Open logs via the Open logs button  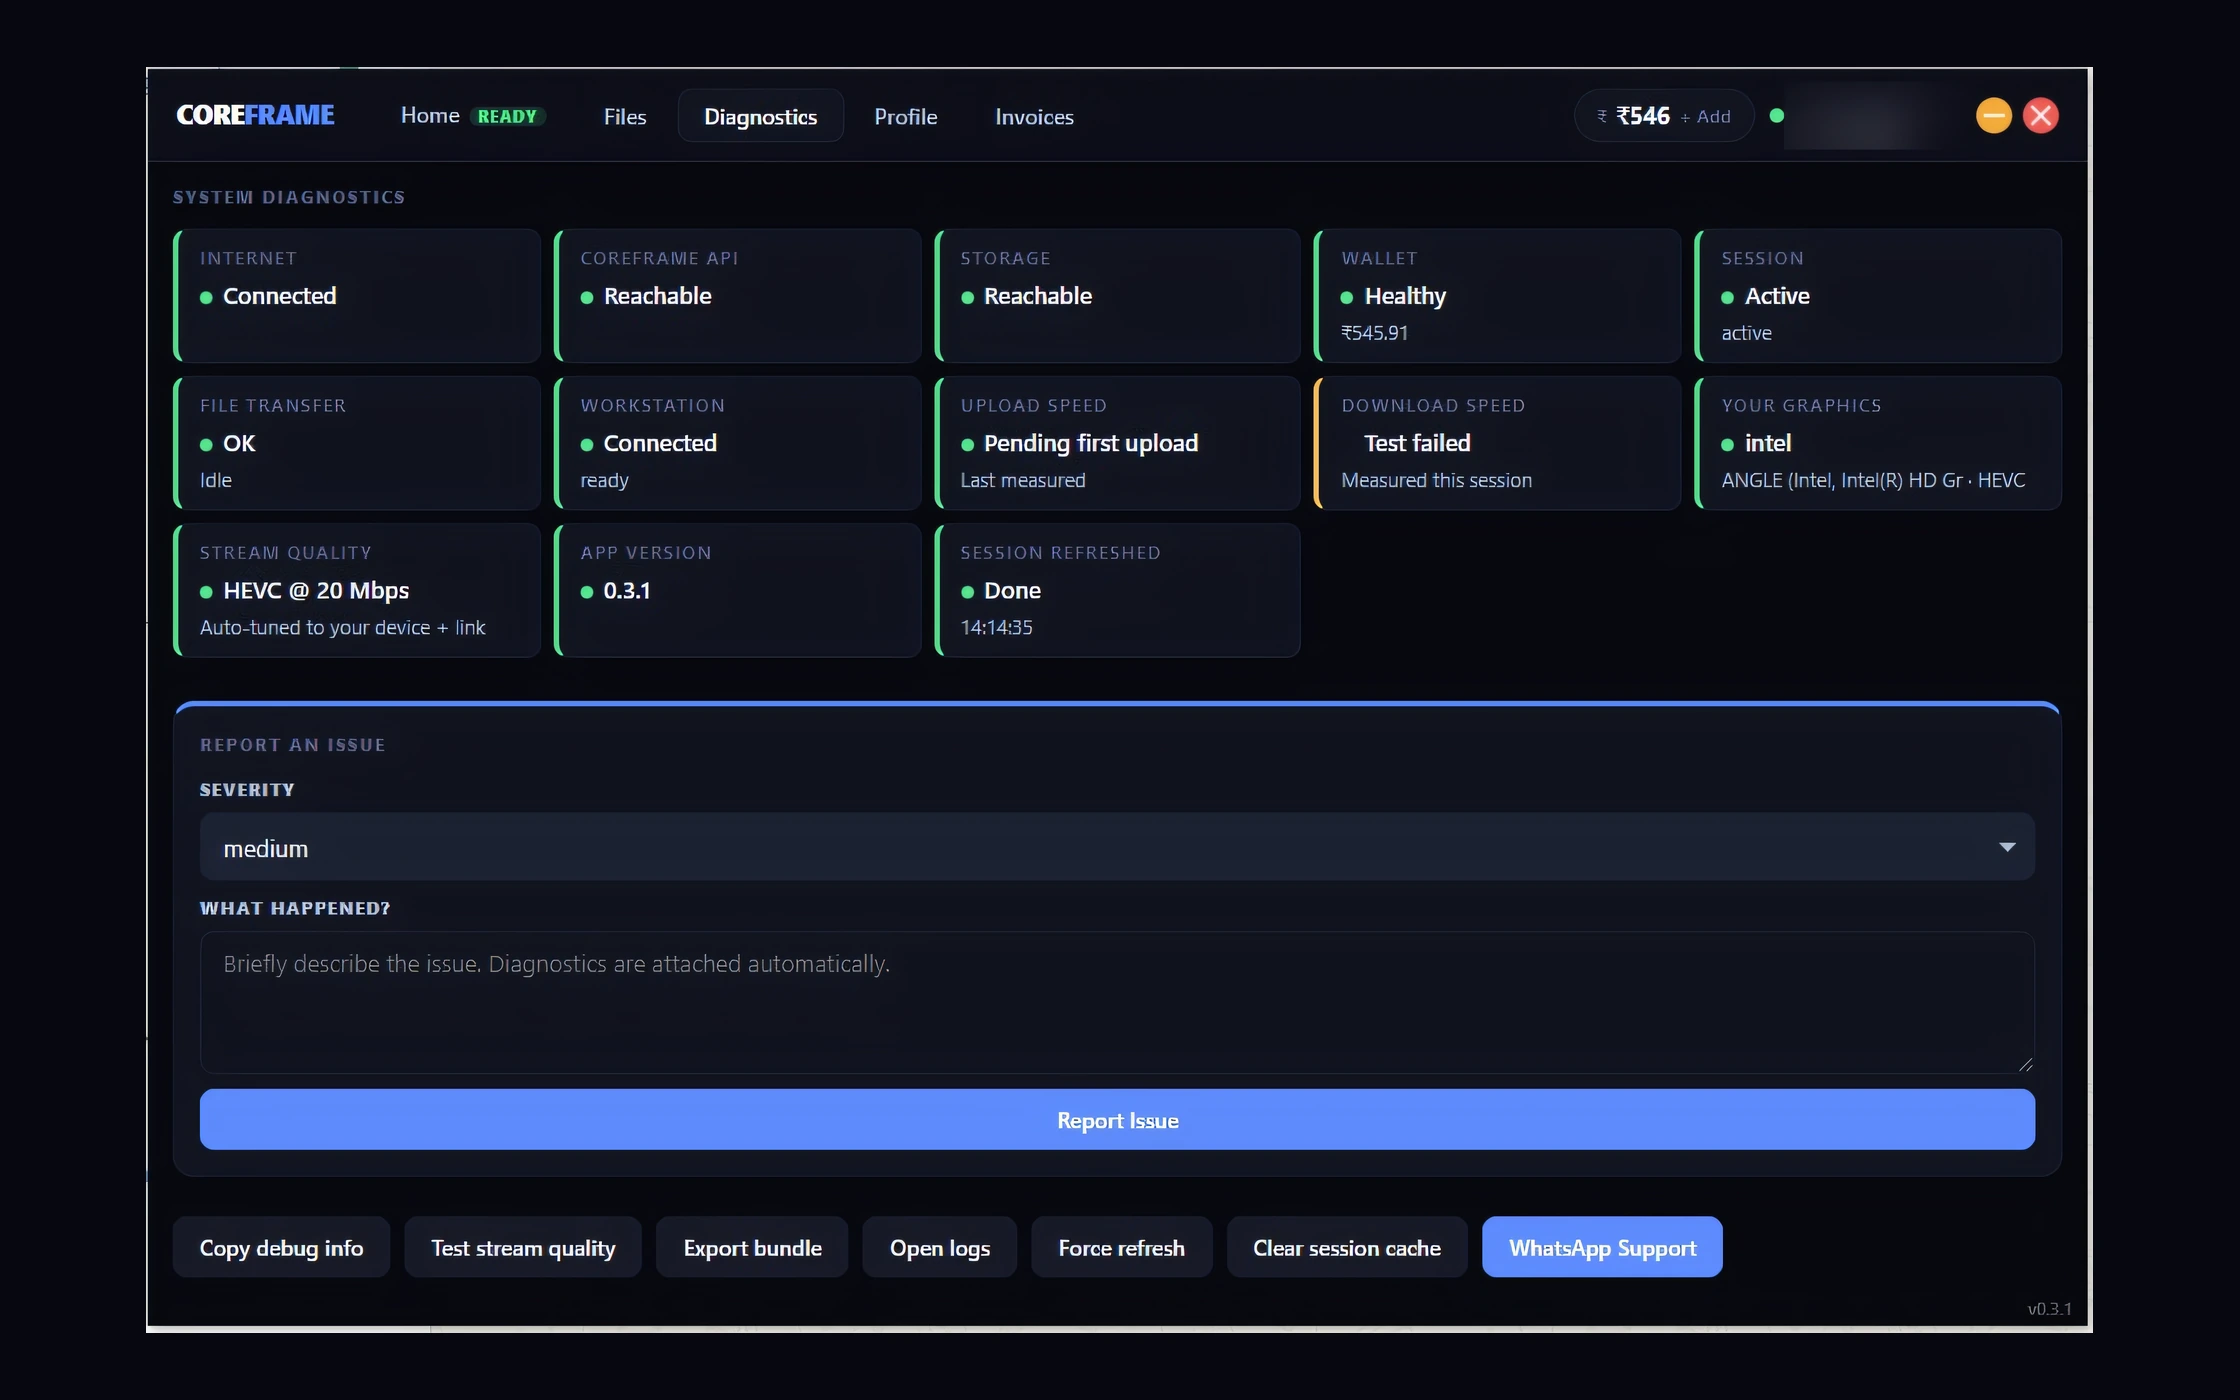pyautogui.click(x=940, y=1247)
